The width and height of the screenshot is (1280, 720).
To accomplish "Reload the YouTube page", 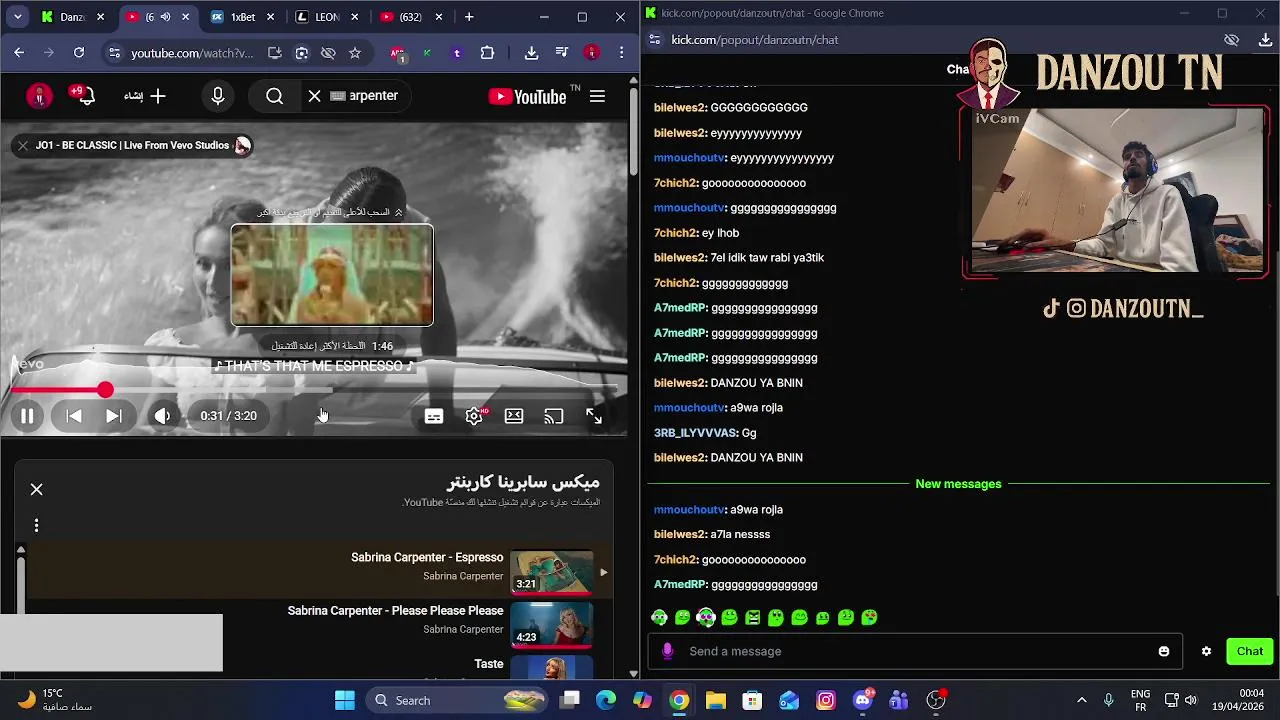I will (79, 53).
